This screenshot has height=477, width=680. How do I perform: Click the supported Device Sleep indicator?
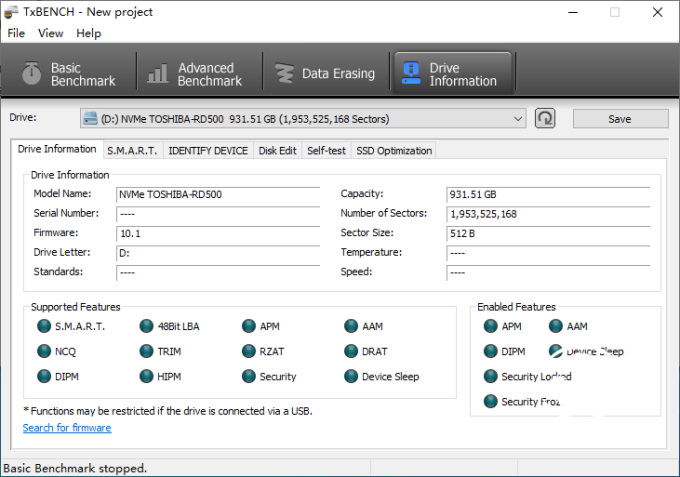click(351, 376)
